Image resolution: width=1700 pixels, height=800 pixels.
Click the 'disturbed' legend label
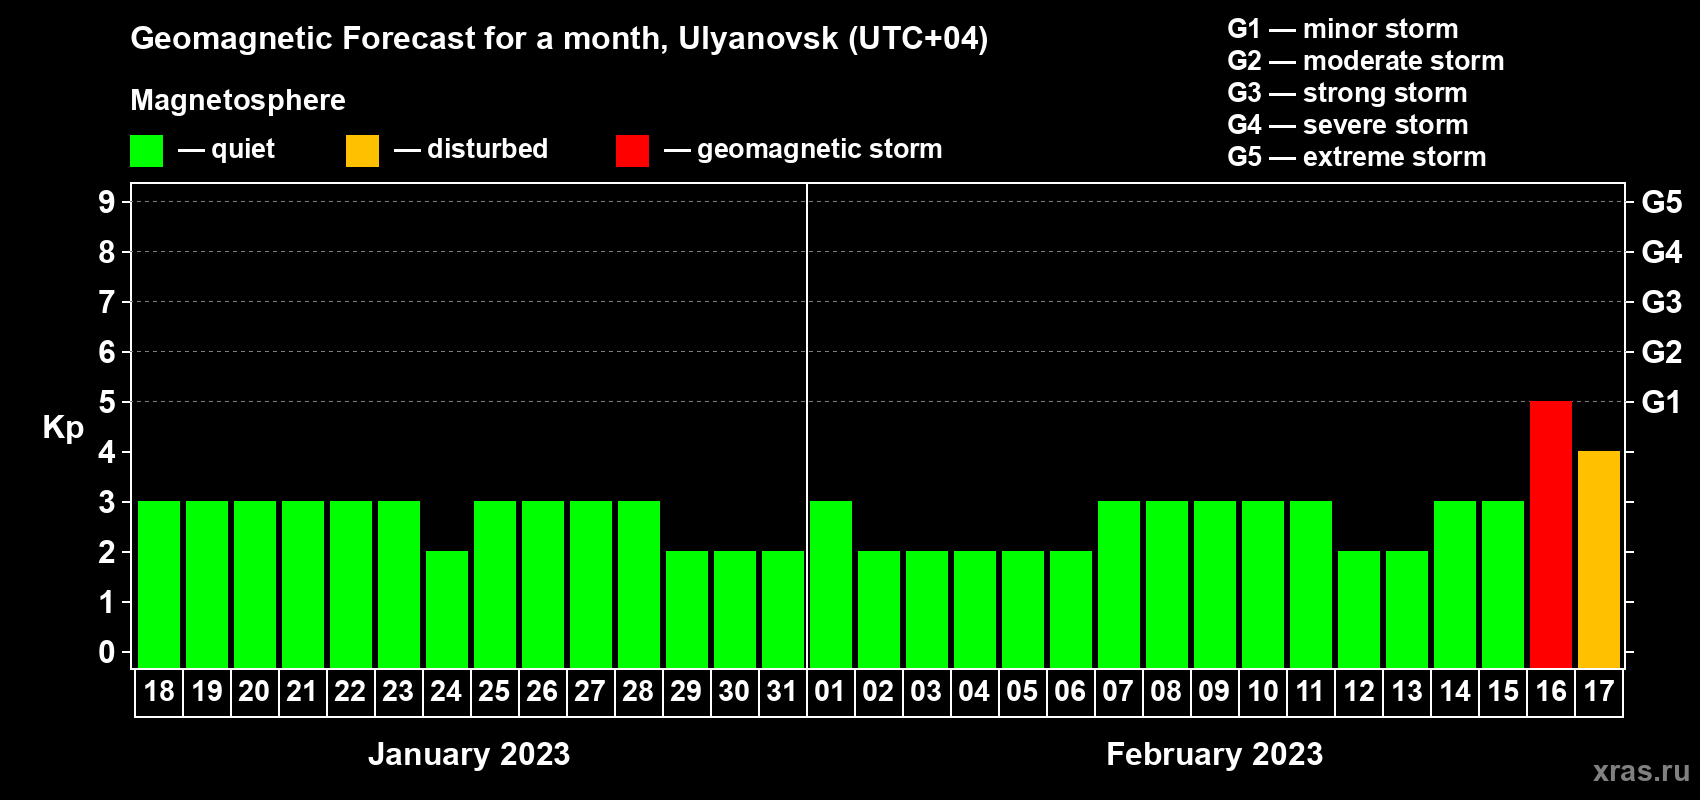(487, 149)
